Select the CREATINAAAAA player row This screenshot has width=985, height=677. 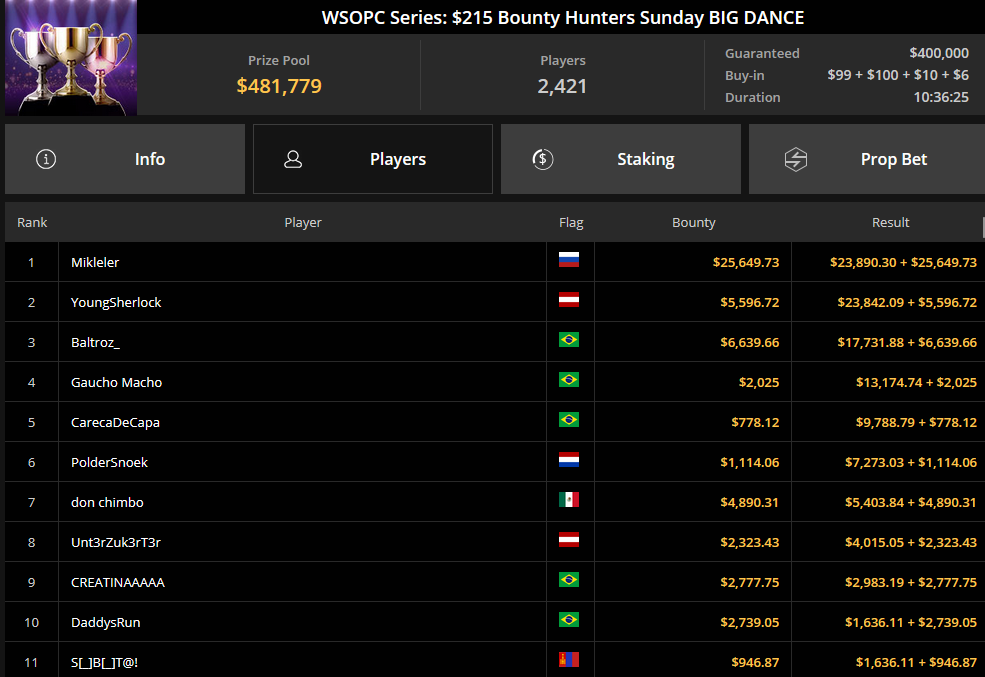(495, 582)
